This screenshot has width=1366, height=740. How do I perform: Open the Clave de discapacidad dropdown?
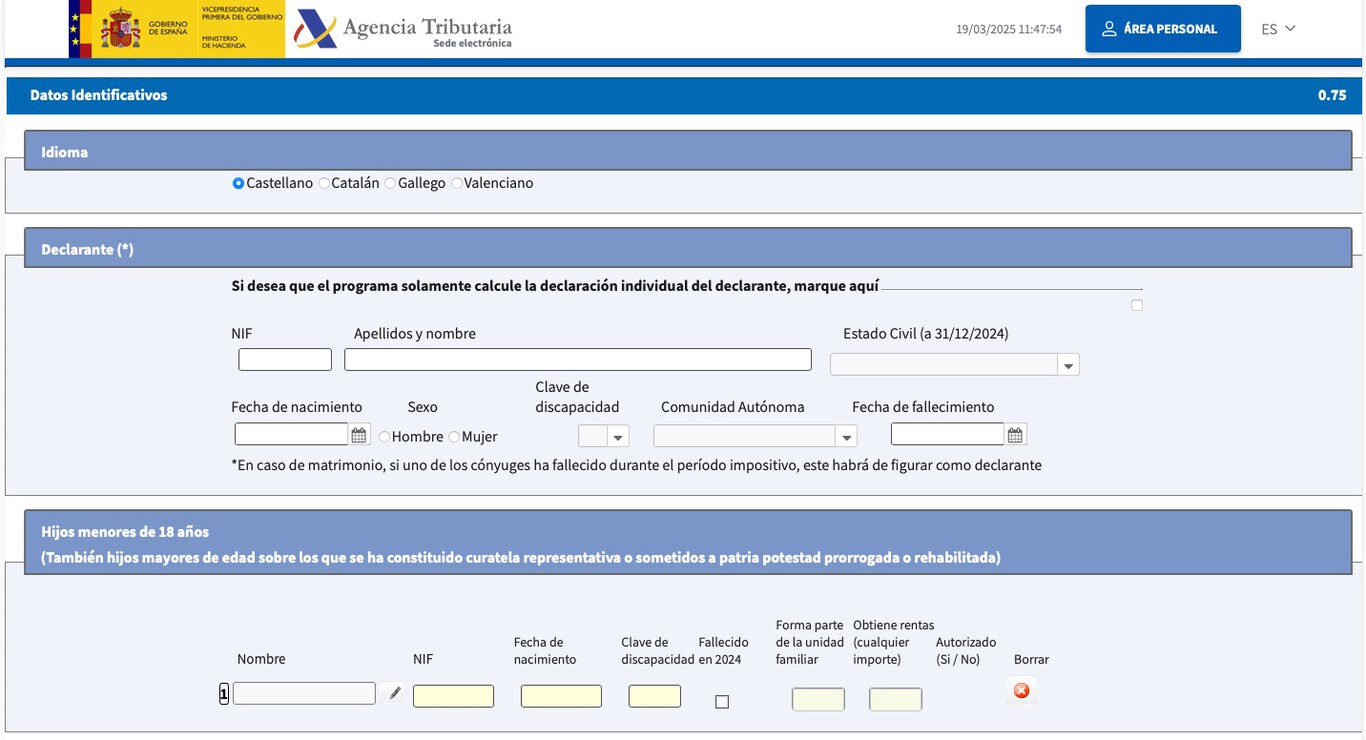pos(604,436)
